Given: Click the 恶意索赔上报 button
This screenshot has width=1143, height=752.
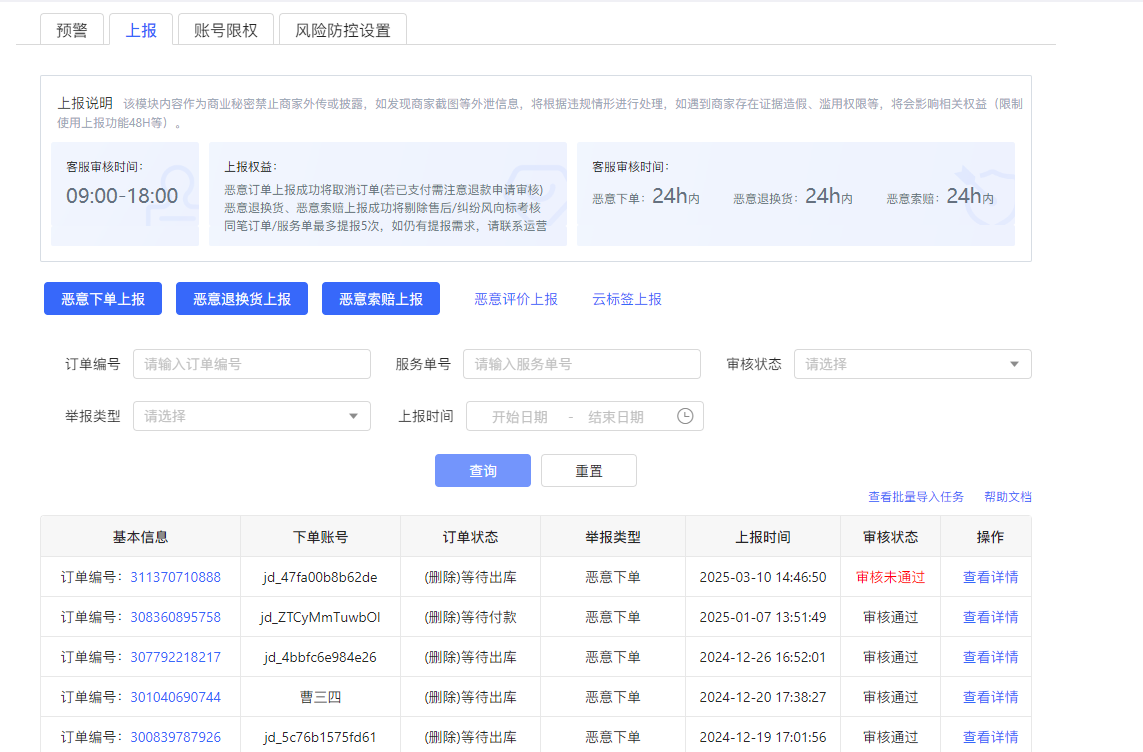Looking at the screenshot, I should pos(381,299).
